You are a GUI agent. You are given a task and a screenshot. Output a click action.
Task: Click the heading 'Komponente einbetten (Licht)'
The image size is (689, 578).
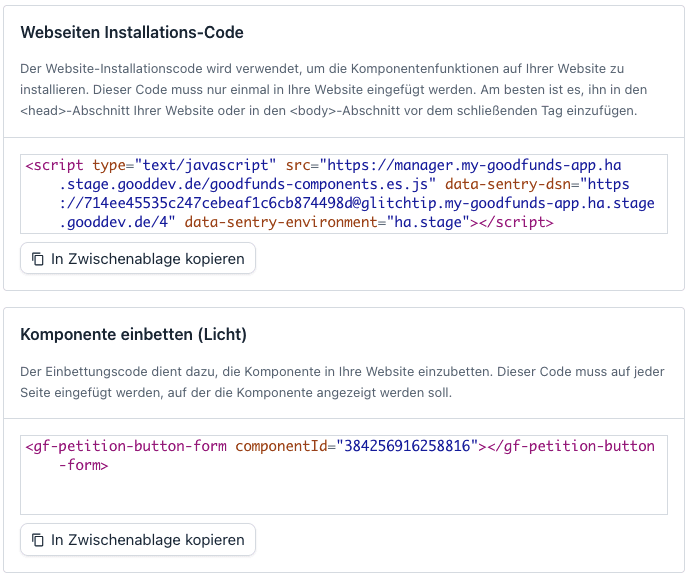(133, 334)
